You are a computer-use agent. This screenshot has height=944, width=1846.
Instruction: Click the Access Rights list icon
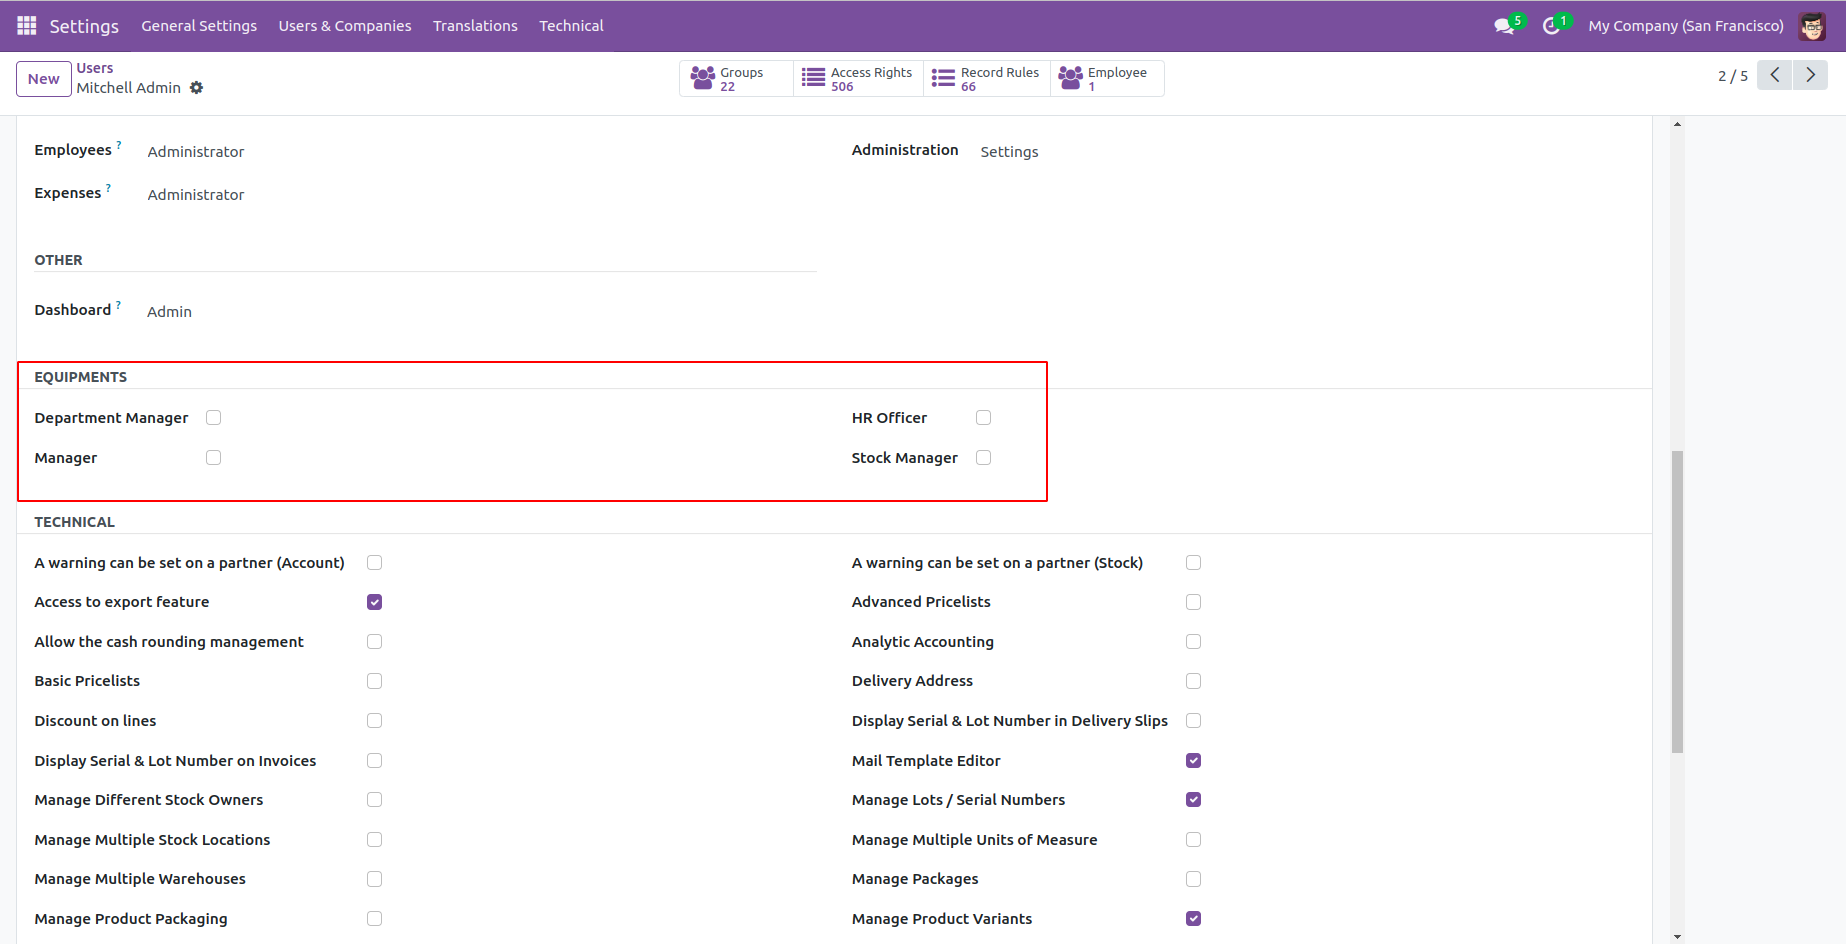pos(814,78)
